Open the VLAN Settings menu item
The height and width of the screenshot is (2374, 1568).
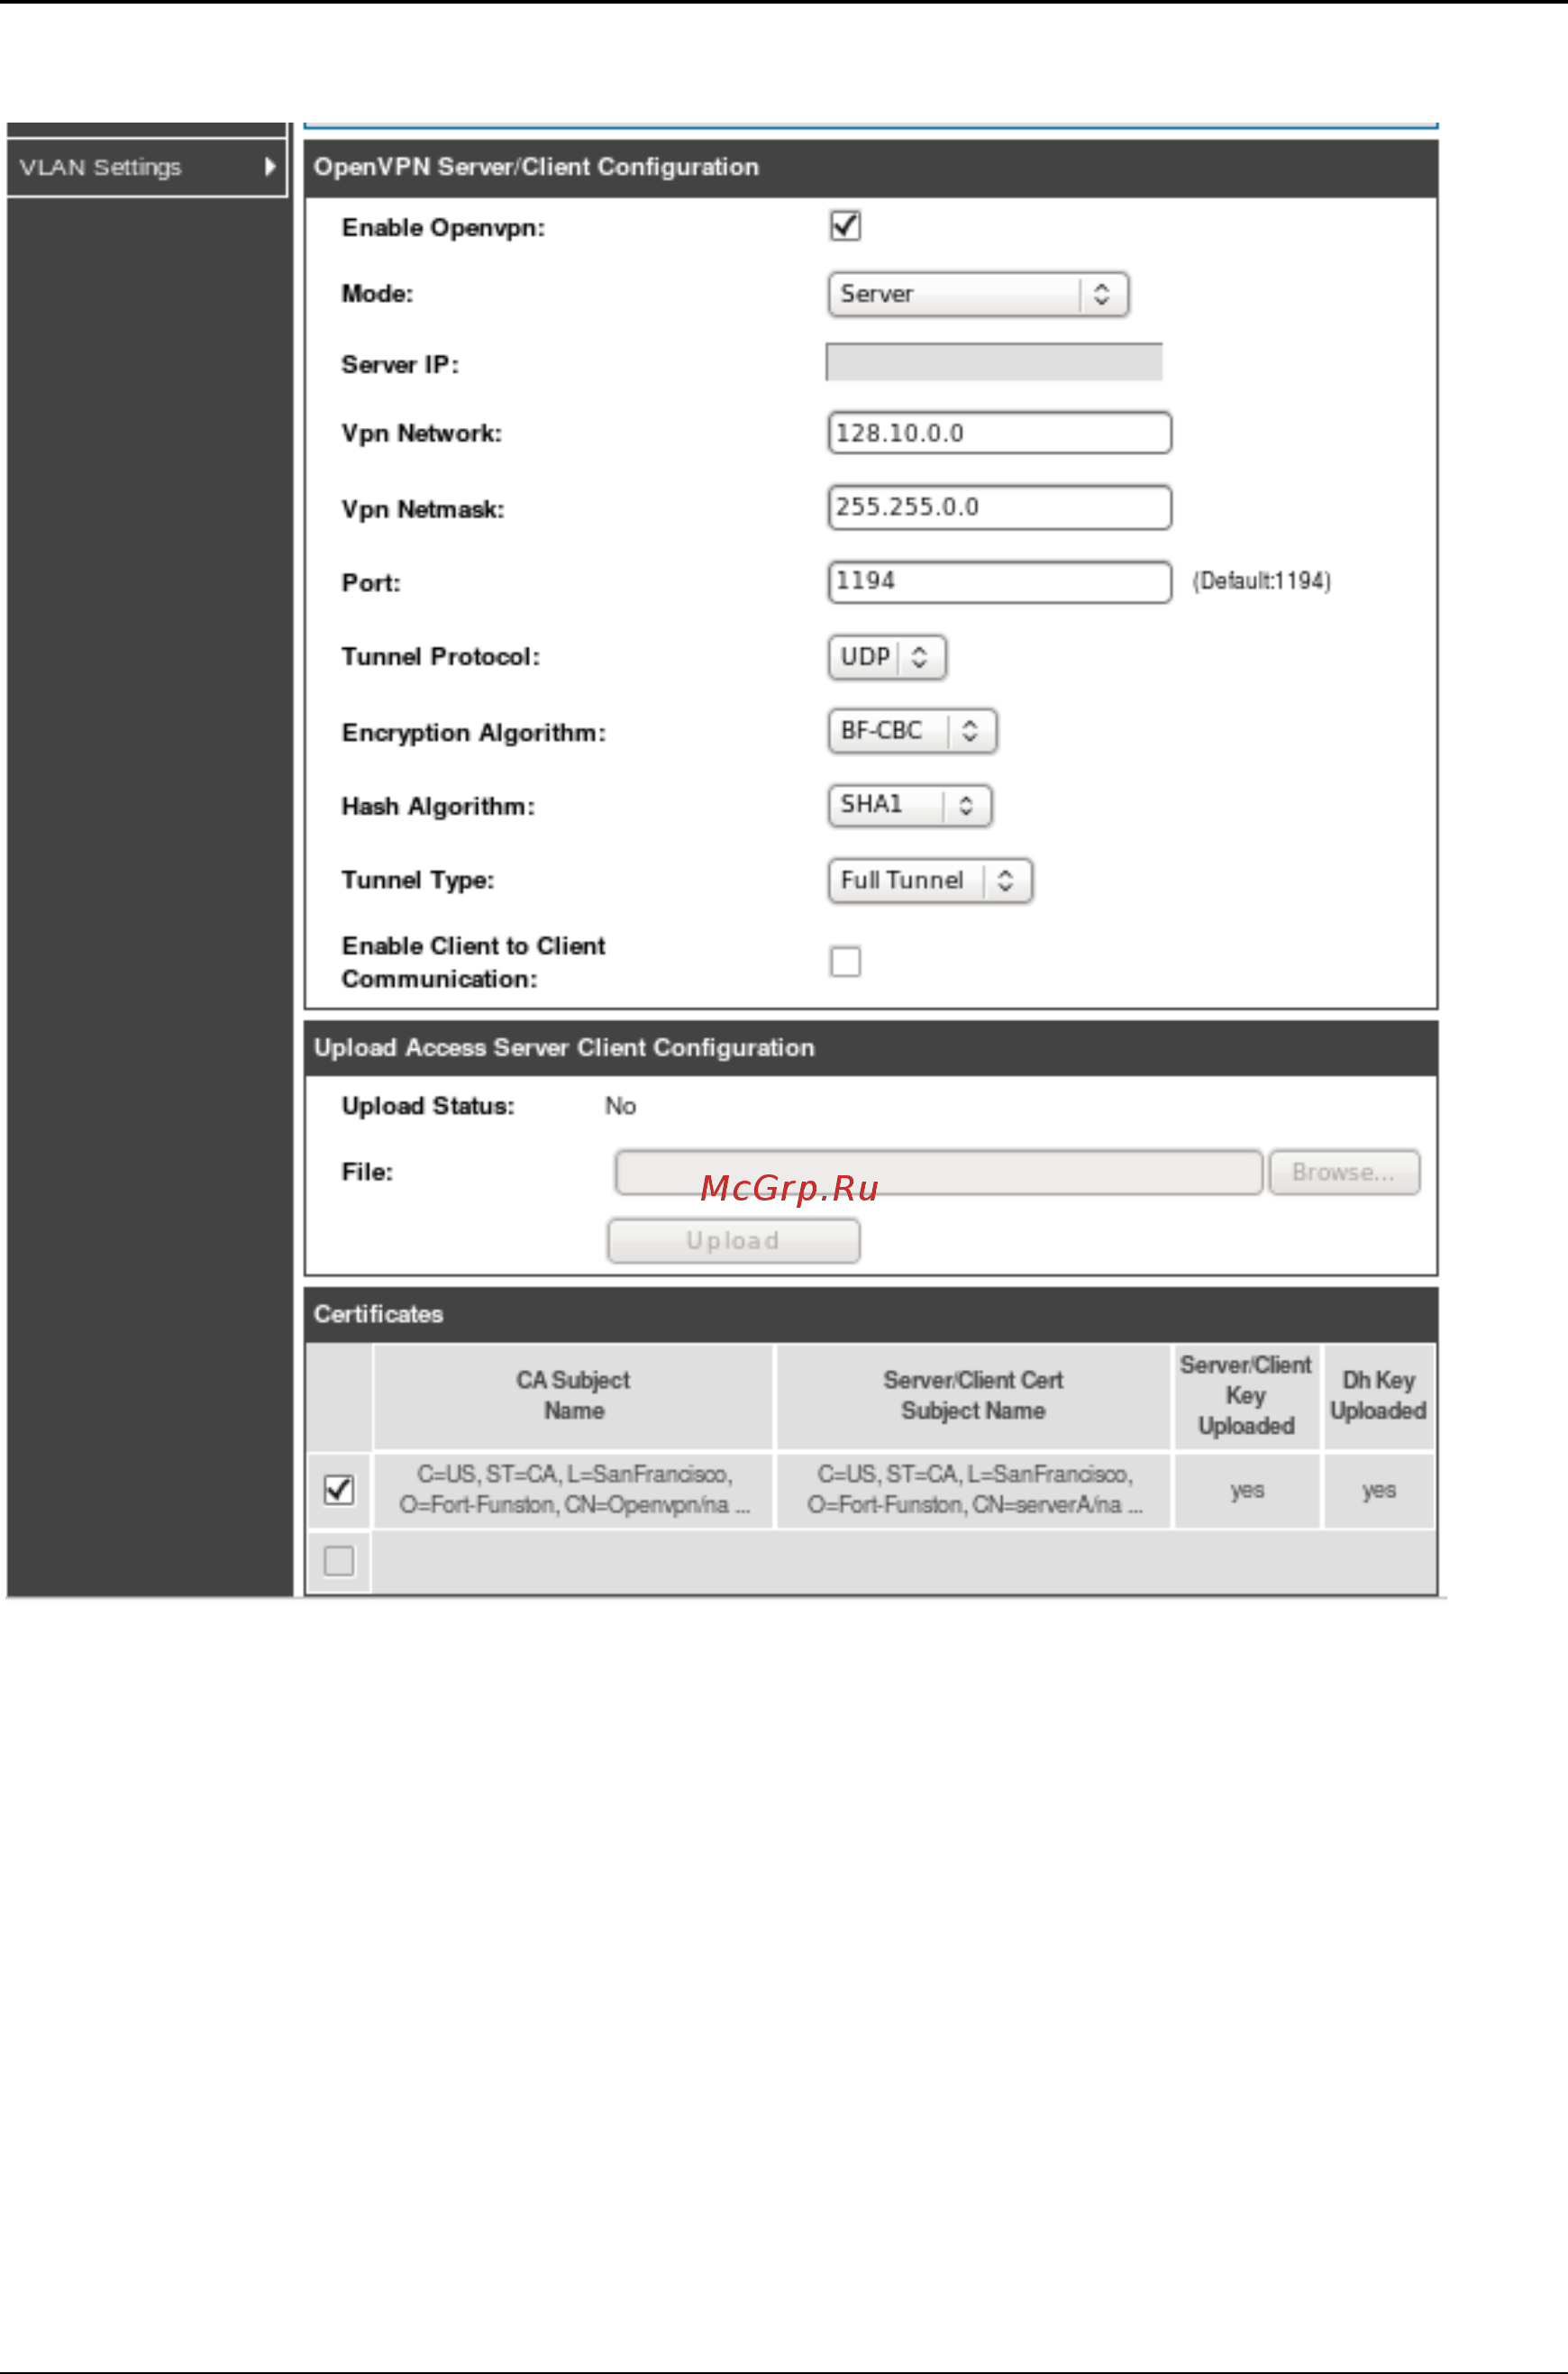[x=147, y=167]
